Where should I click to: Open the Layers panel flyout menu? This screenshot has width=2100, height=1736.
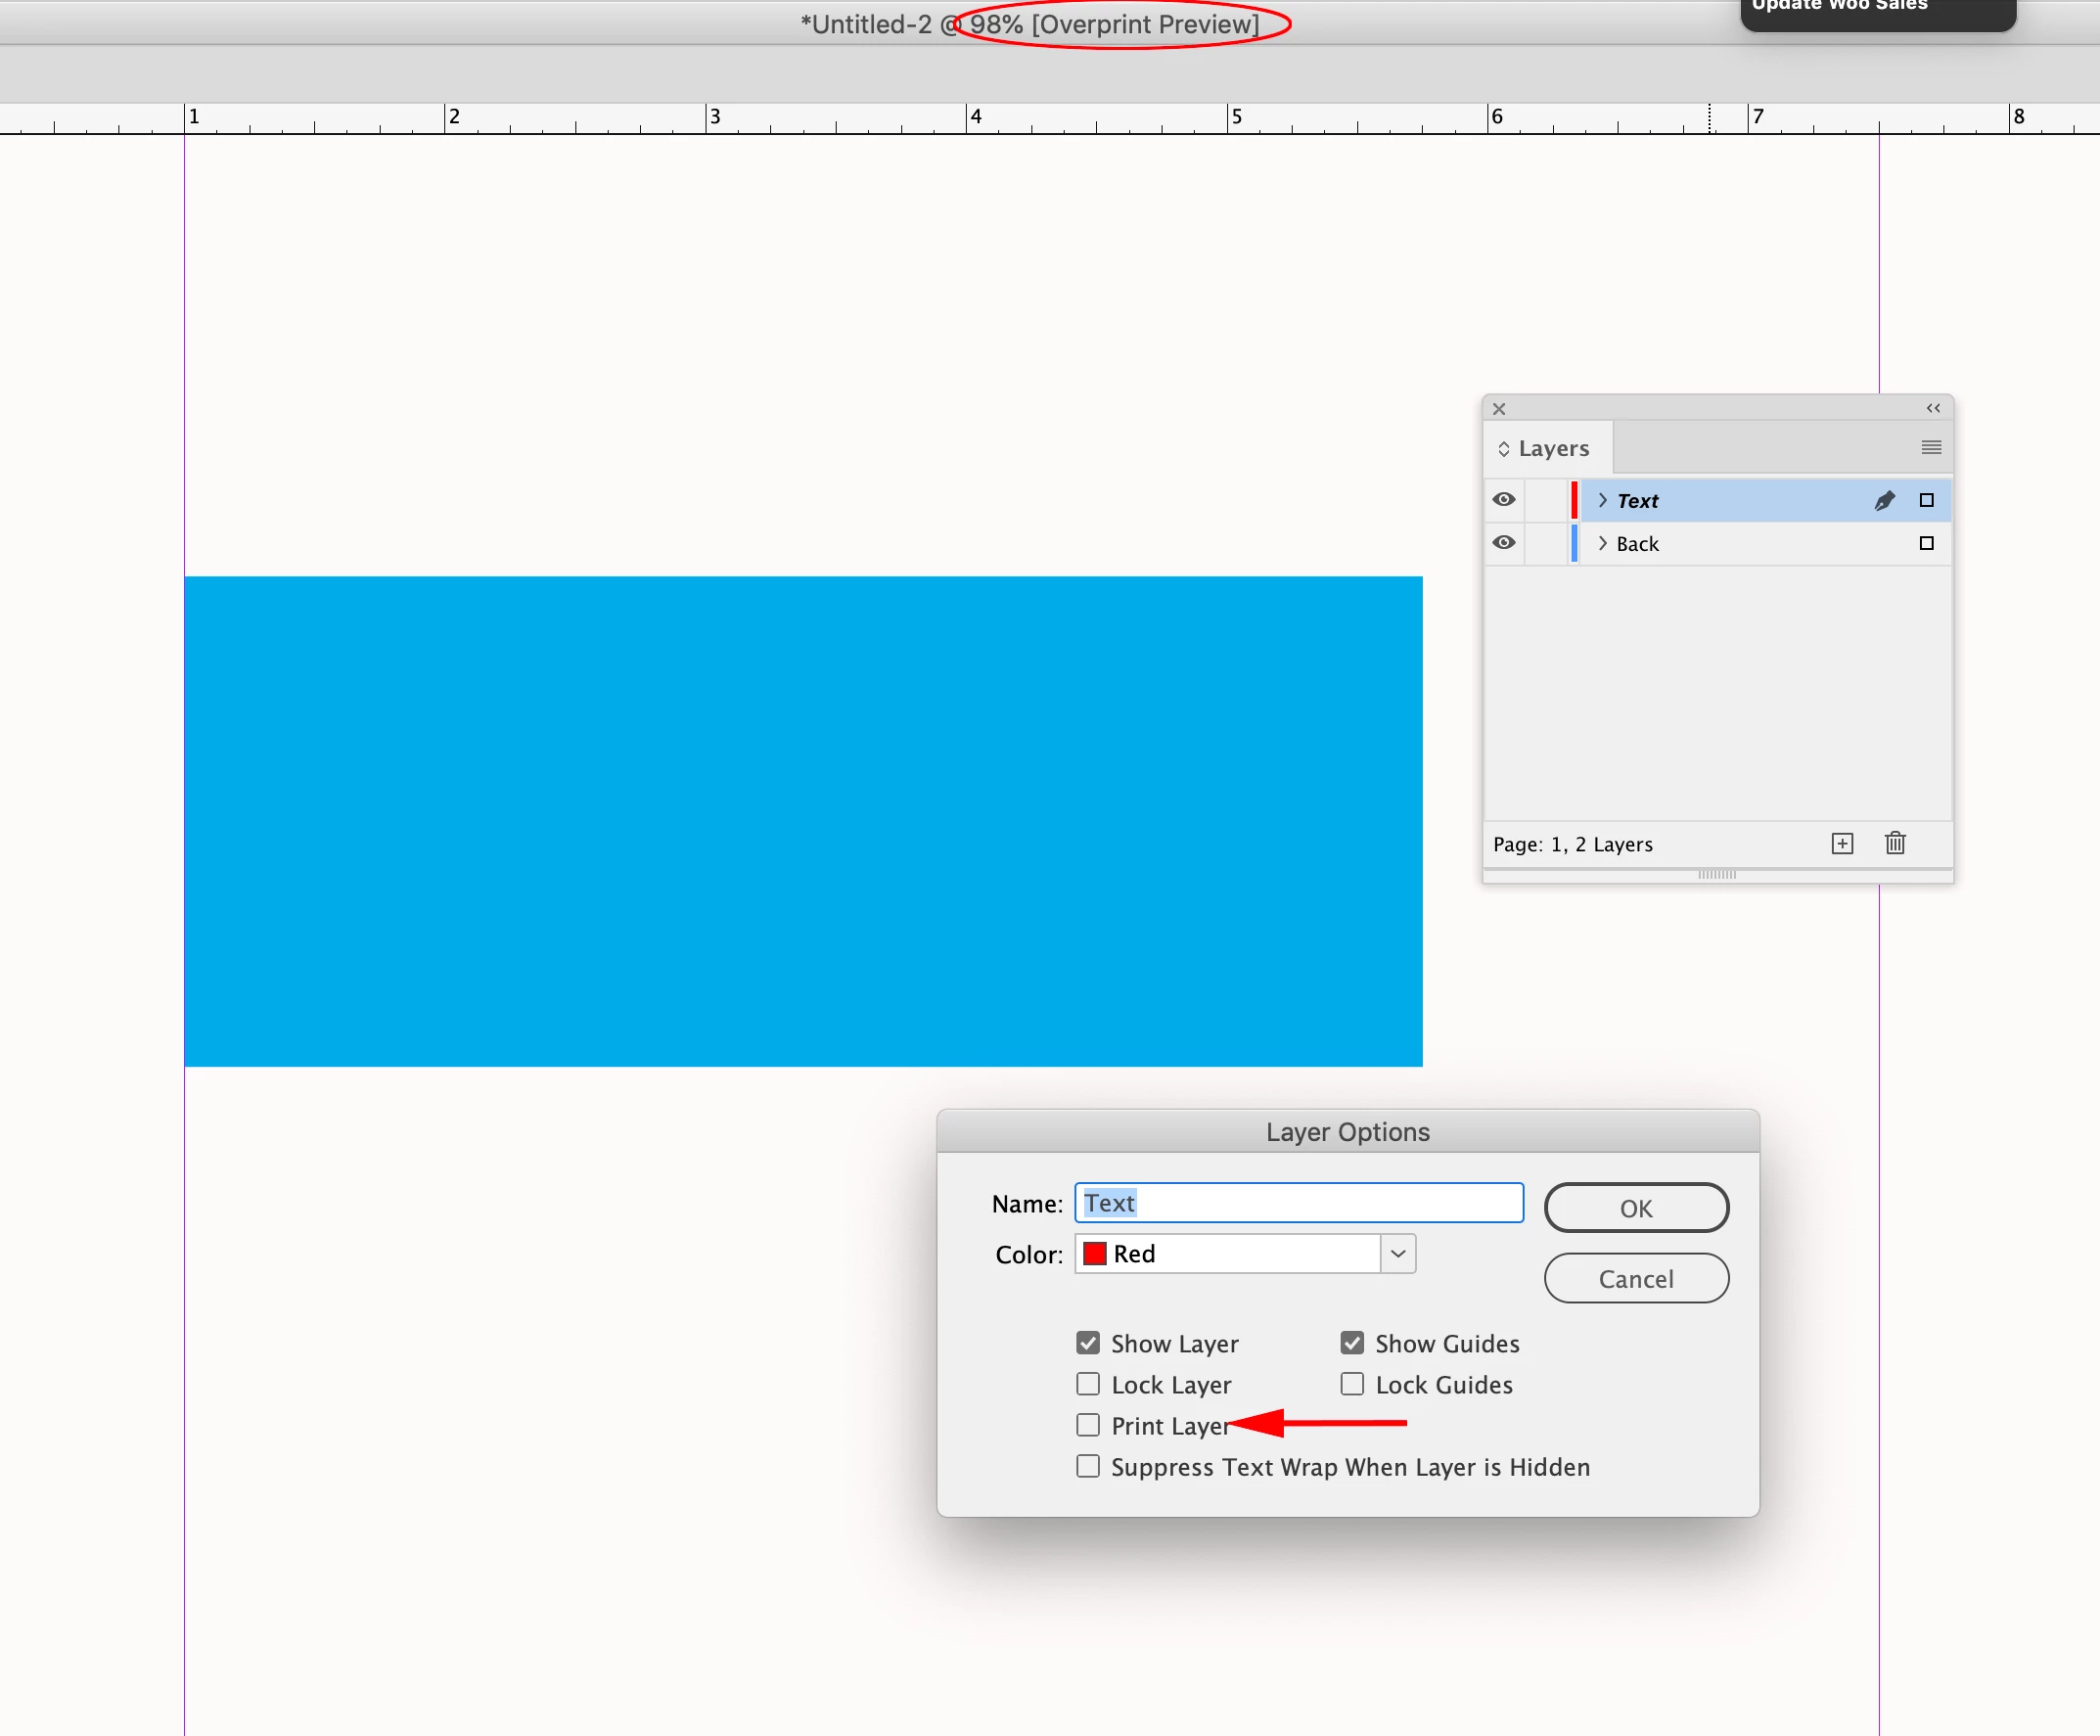[1931, 447]
